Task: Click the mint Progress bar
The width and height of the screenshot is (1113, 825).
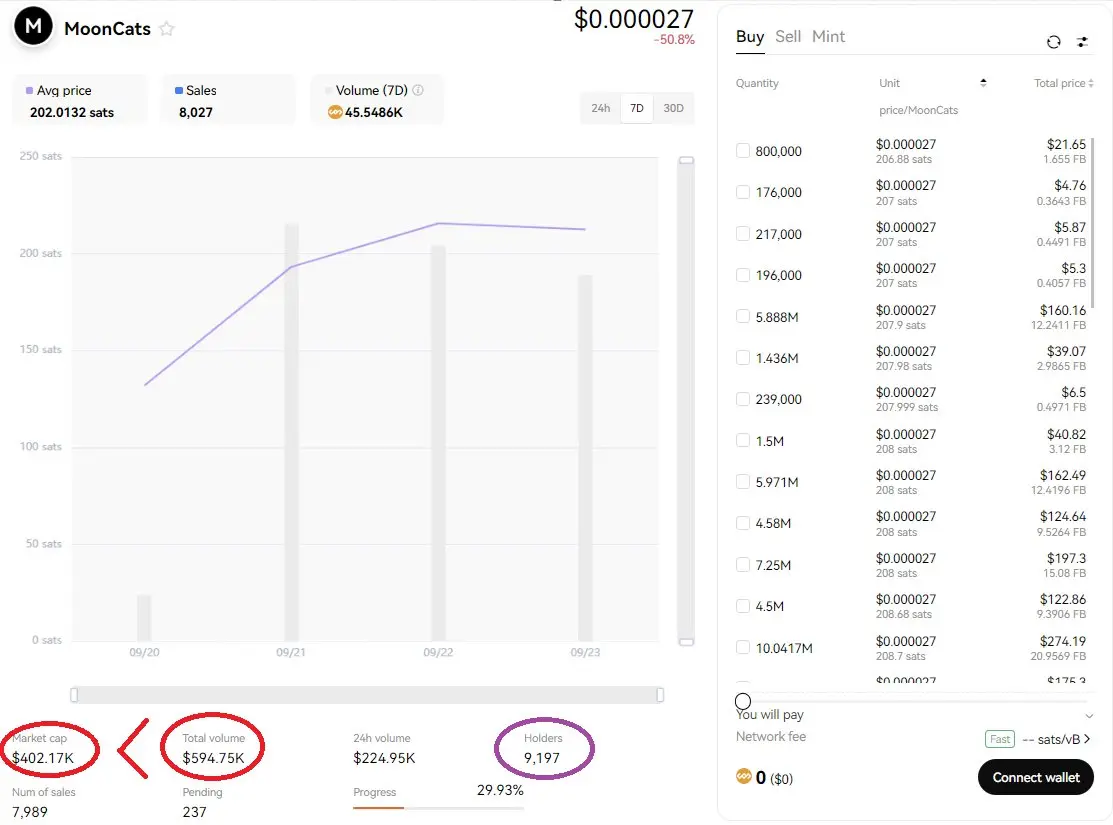Action: coord(438,808)
